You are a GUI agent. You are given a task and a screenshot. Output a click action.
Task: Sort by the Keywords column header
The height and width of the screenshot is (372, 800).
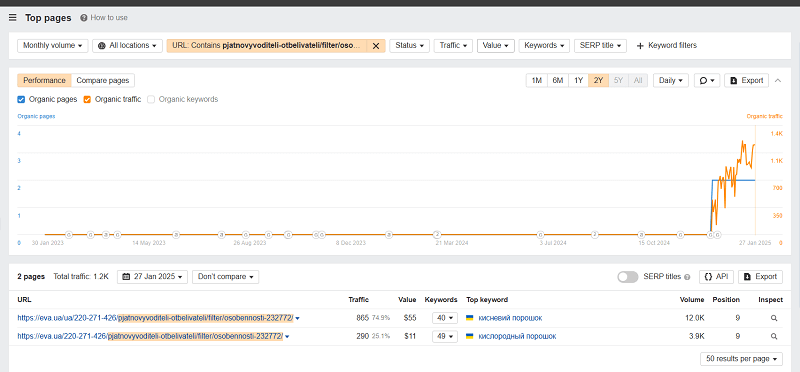coord(441,300)
